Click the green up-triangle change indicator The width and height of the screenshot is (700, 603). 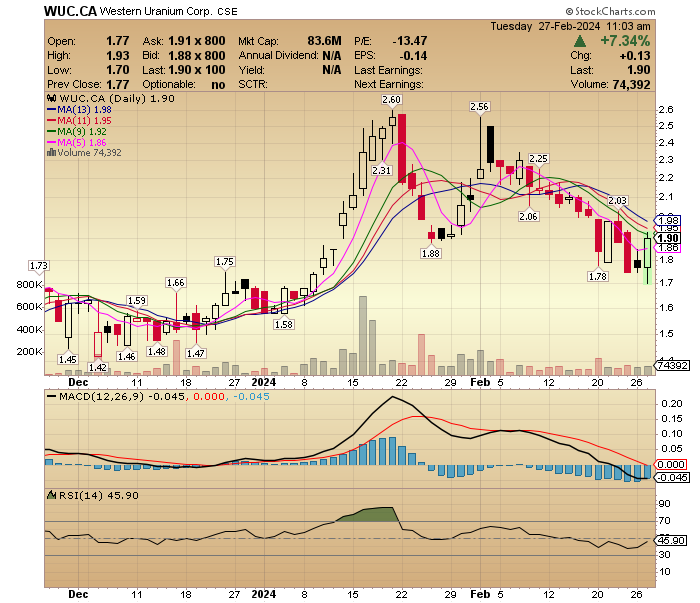point(579,42)
